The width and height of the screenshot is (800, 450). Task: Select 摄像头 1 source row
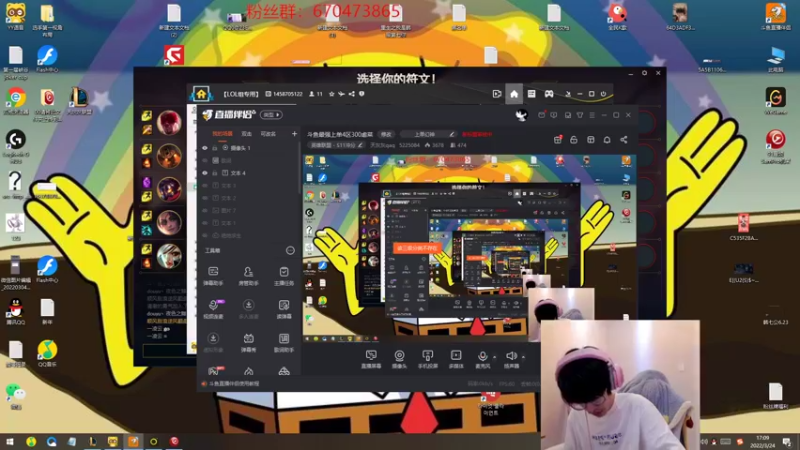[249, 148]
